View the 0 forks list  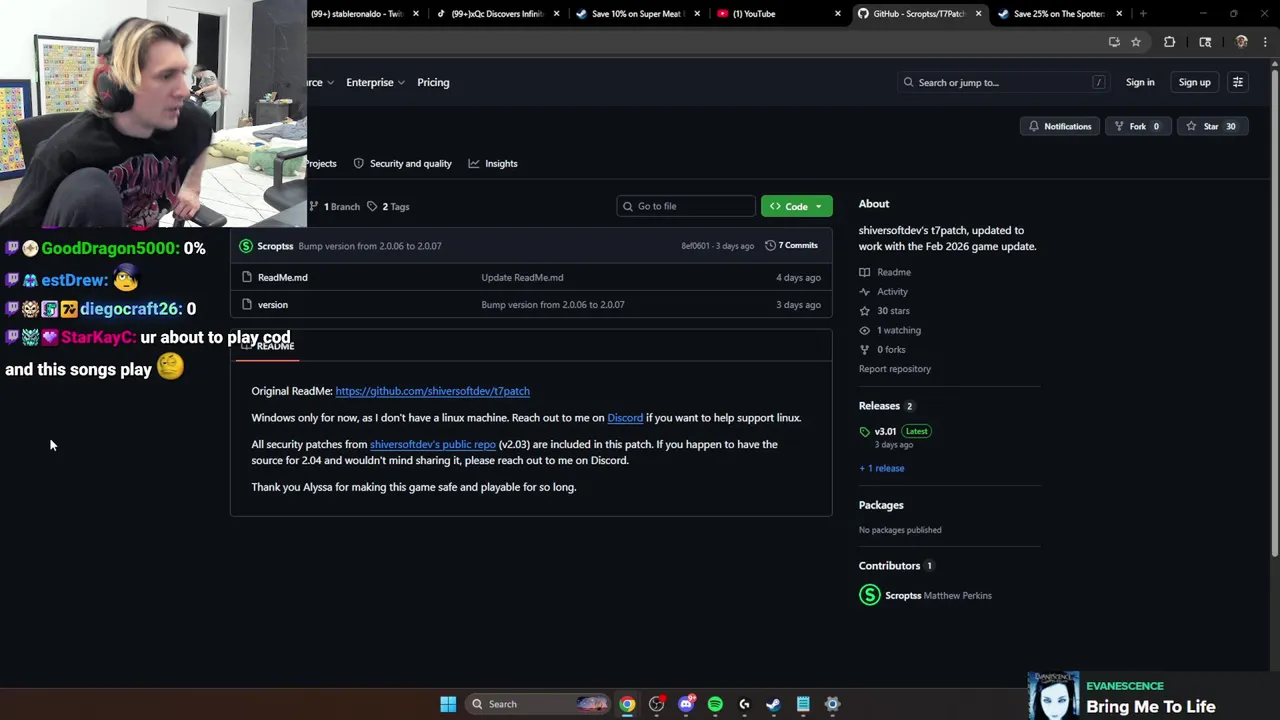pyautogui.click(x=883, y=349)
